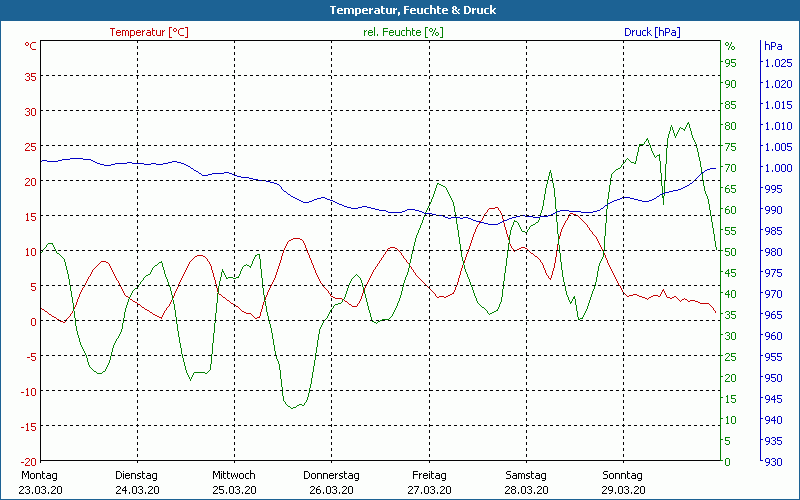Click the Sonntag 29.03.20 date label
The width and height of the screenshot is (800, 500).
[x=623, y=482]
